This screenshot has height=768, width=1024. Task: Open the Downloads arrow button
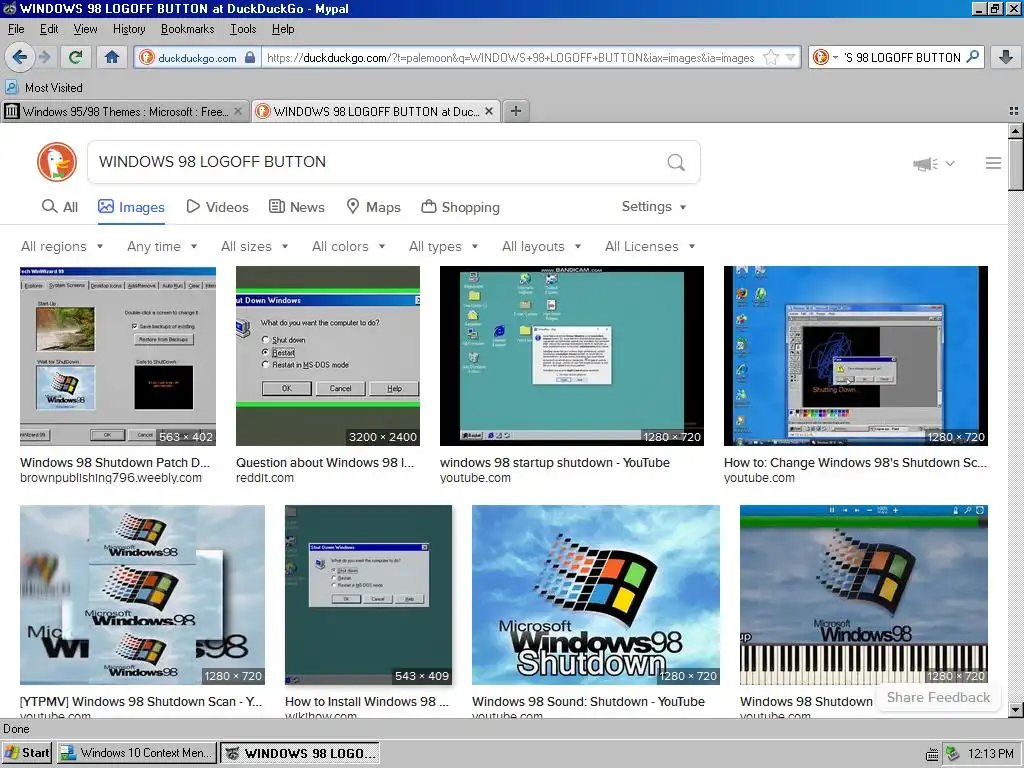click(1006, 57)
